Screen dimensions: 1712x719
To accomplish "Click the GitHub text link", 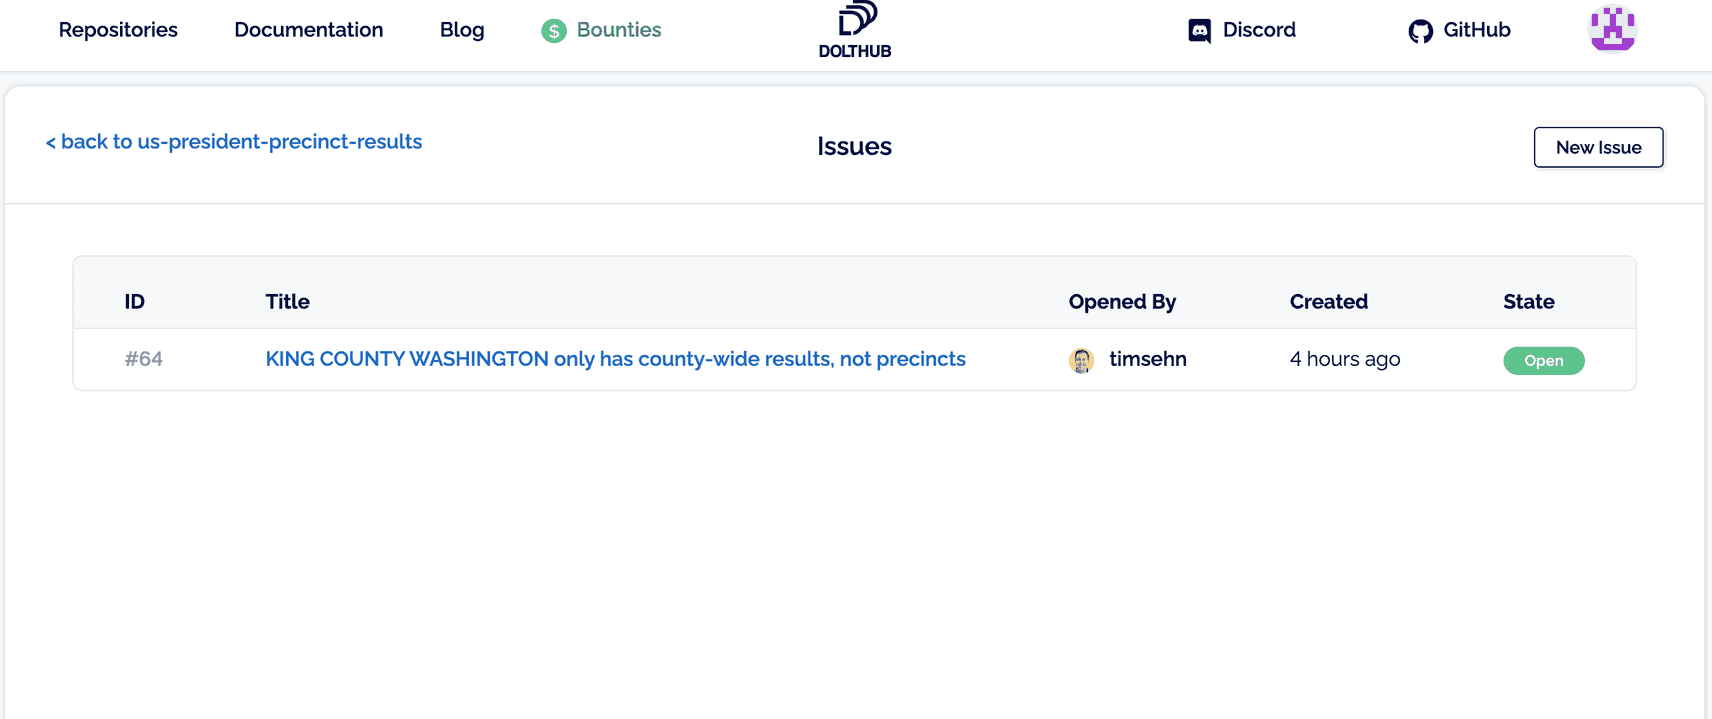I will coord(1477,30).
